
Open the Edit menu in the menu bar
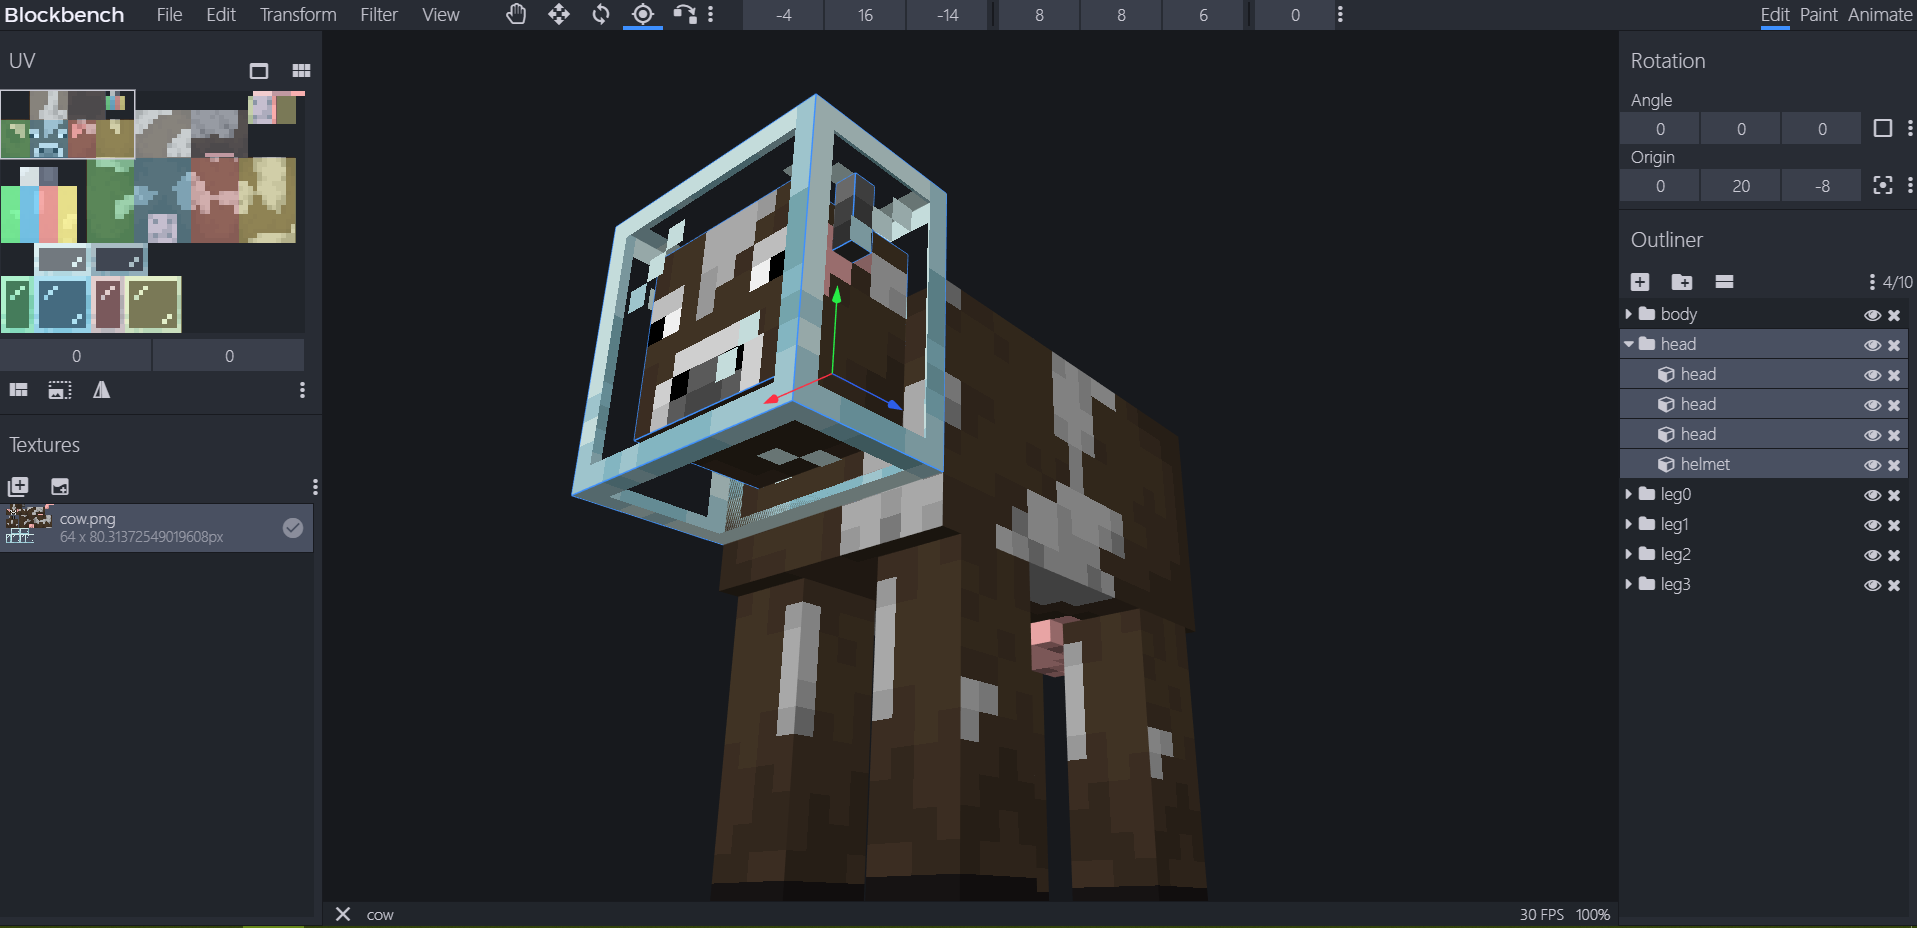tap(221, 14)
